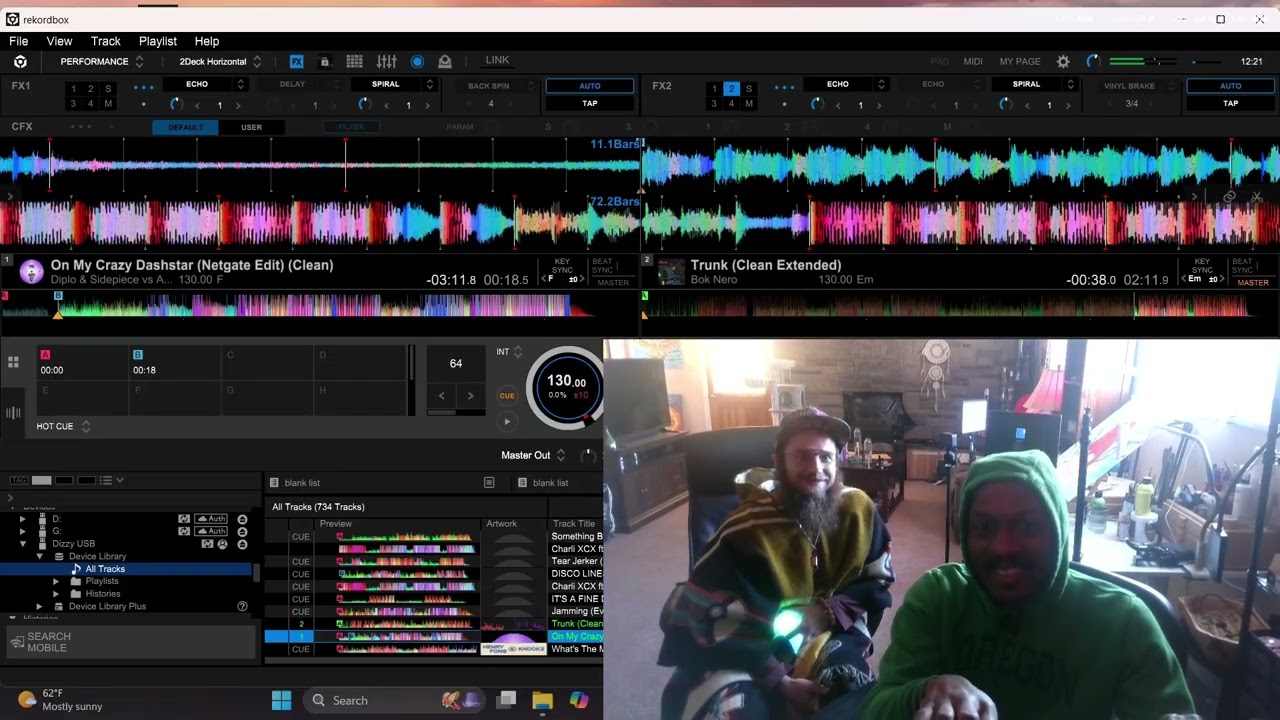
Task: Open the 2Deck Horizontal layout dropdown
Action: pyautogui.click(x=220, y=61)
